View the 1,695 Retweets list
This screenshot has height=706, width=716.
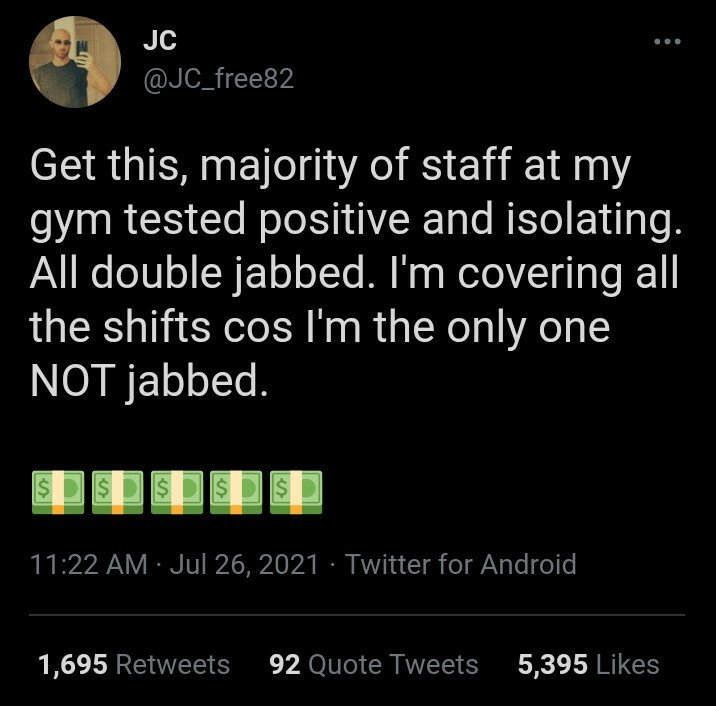pos(133,665)
